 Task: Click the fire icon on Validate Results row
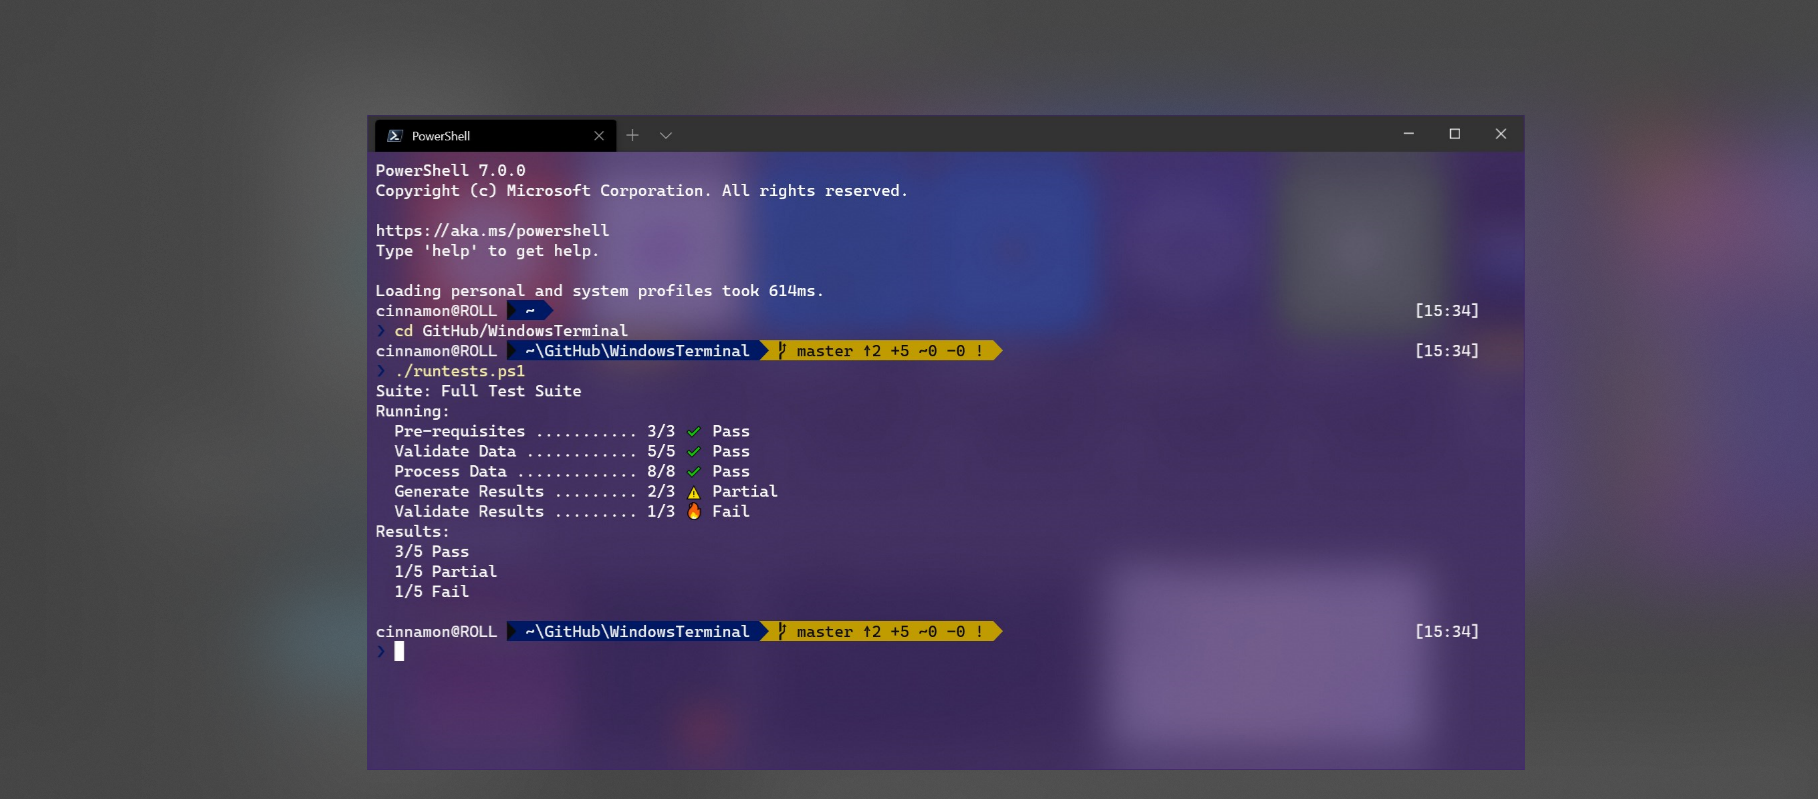[694, 511]
